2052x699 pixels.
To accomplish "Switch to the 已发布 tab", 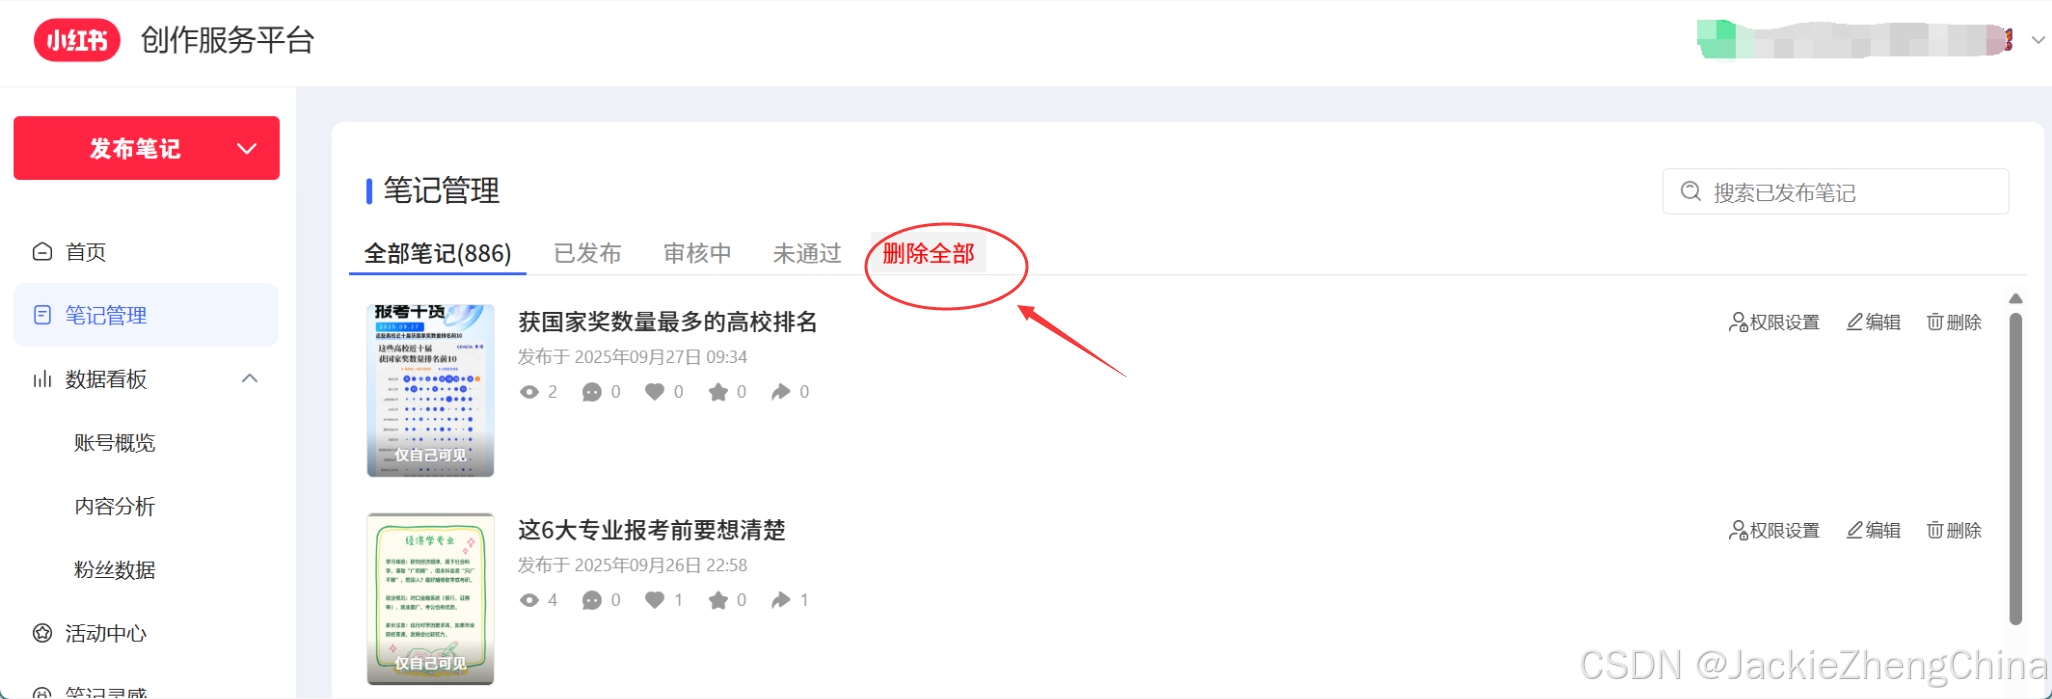I will (x=588, y=253).
